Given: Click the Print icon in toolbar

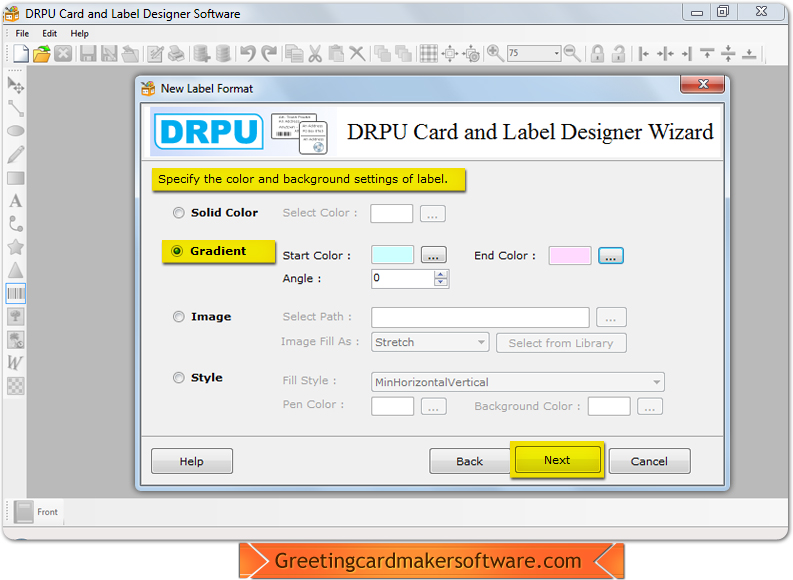Looking at the screenshot, I should (x=176, y=53).
